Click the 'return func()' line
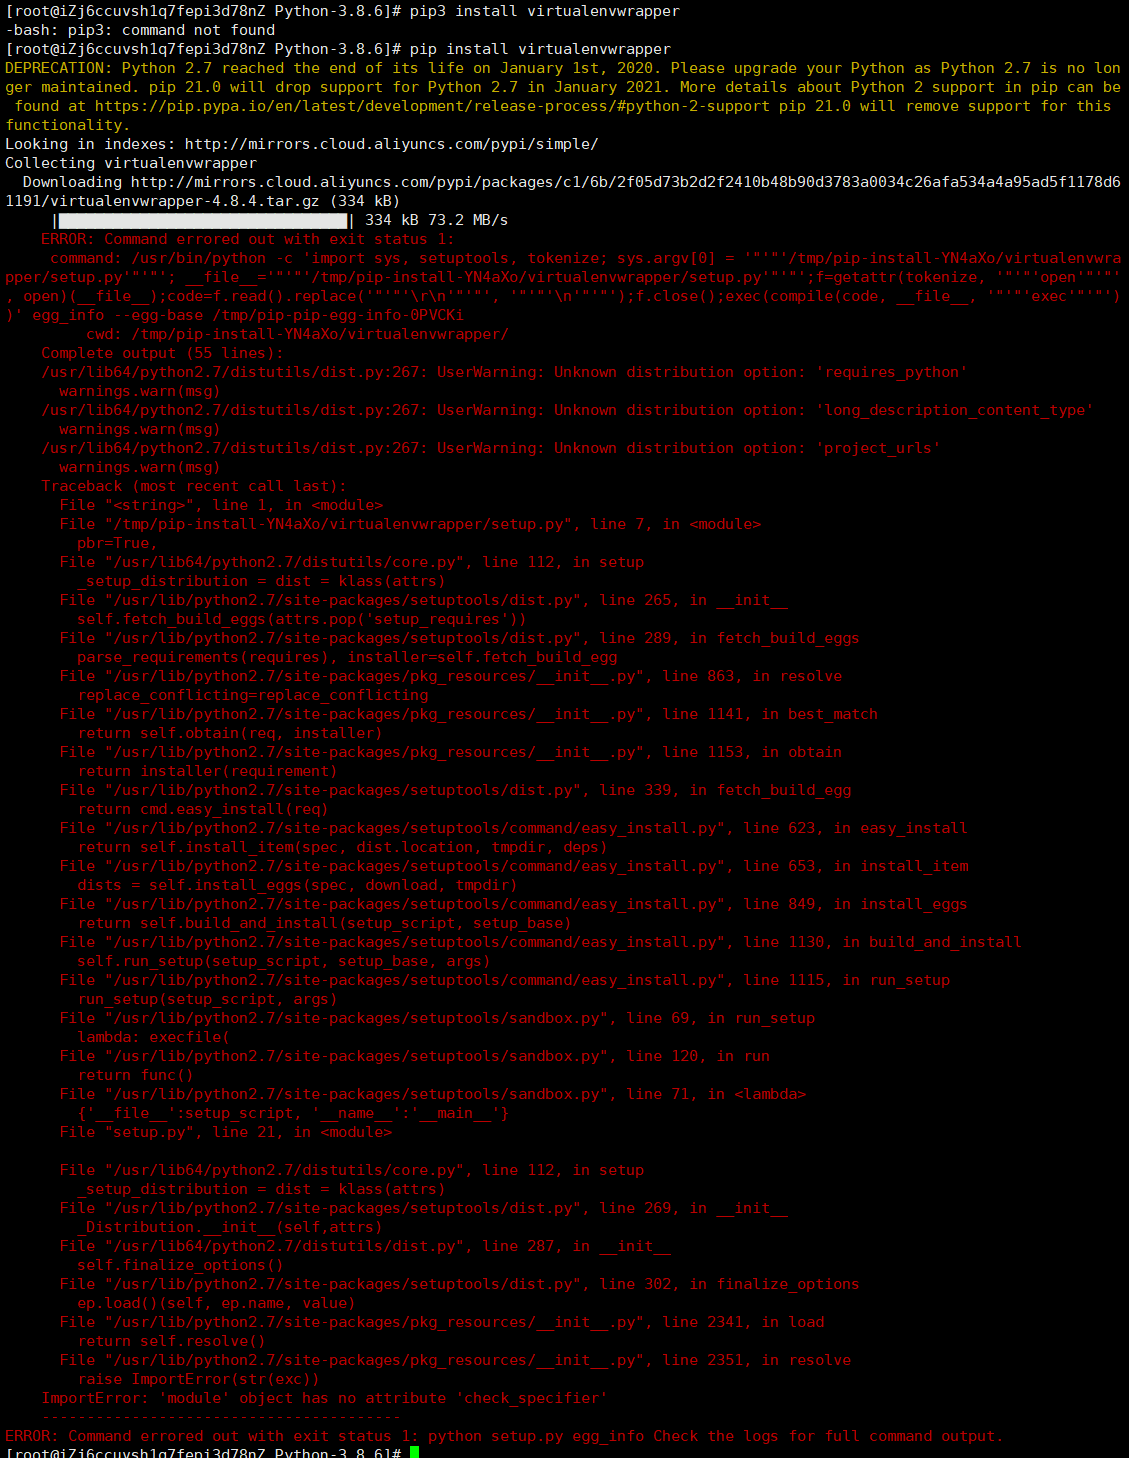The image size is (1129, 1458). 135,1075
